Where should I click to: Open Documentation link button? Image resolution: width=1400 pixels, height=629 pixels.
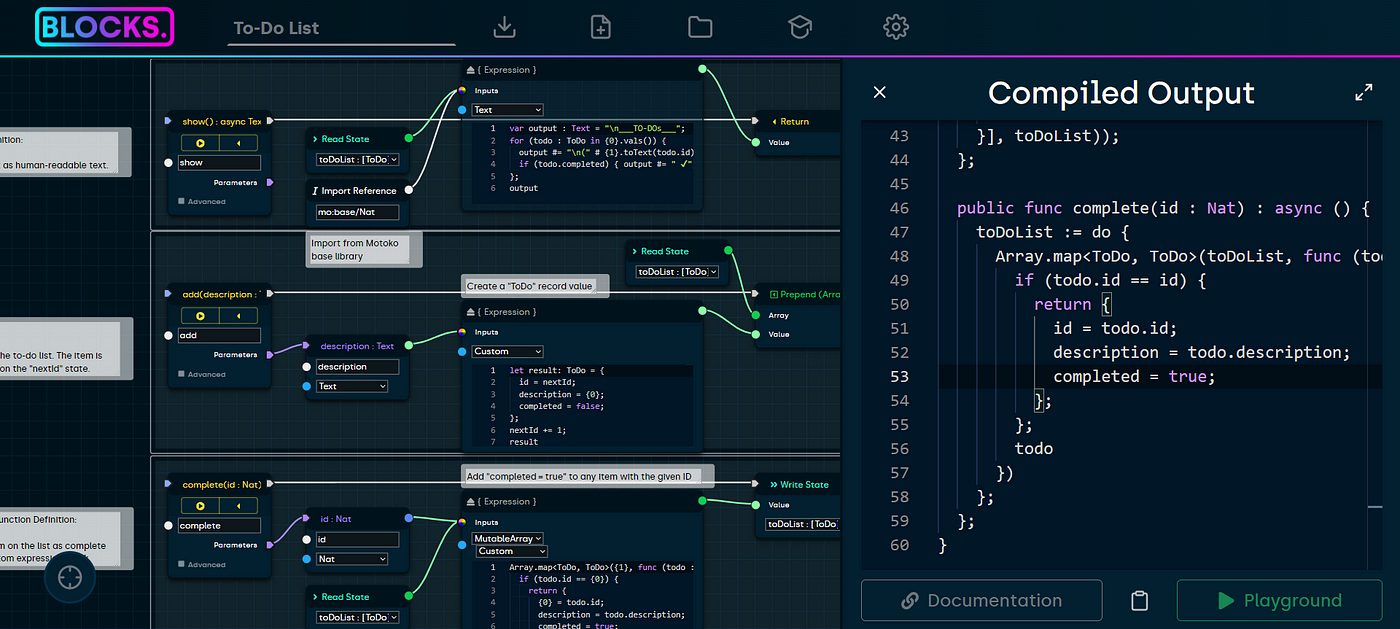pos(981,601)
